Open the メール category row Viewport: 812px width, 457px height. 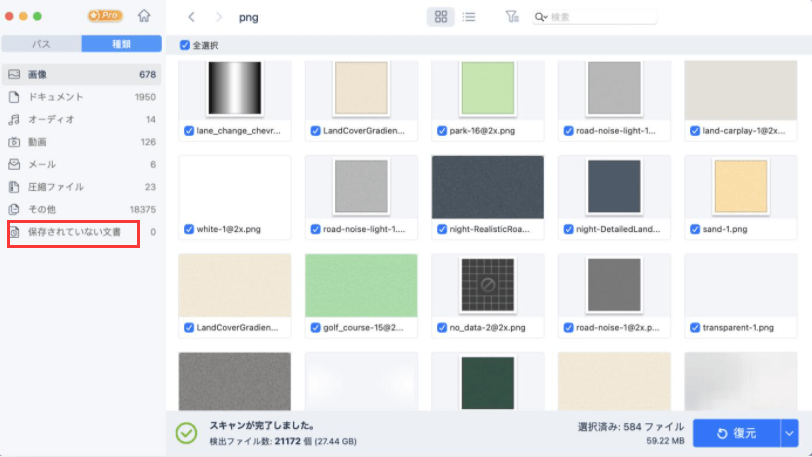tap(82, 164)
